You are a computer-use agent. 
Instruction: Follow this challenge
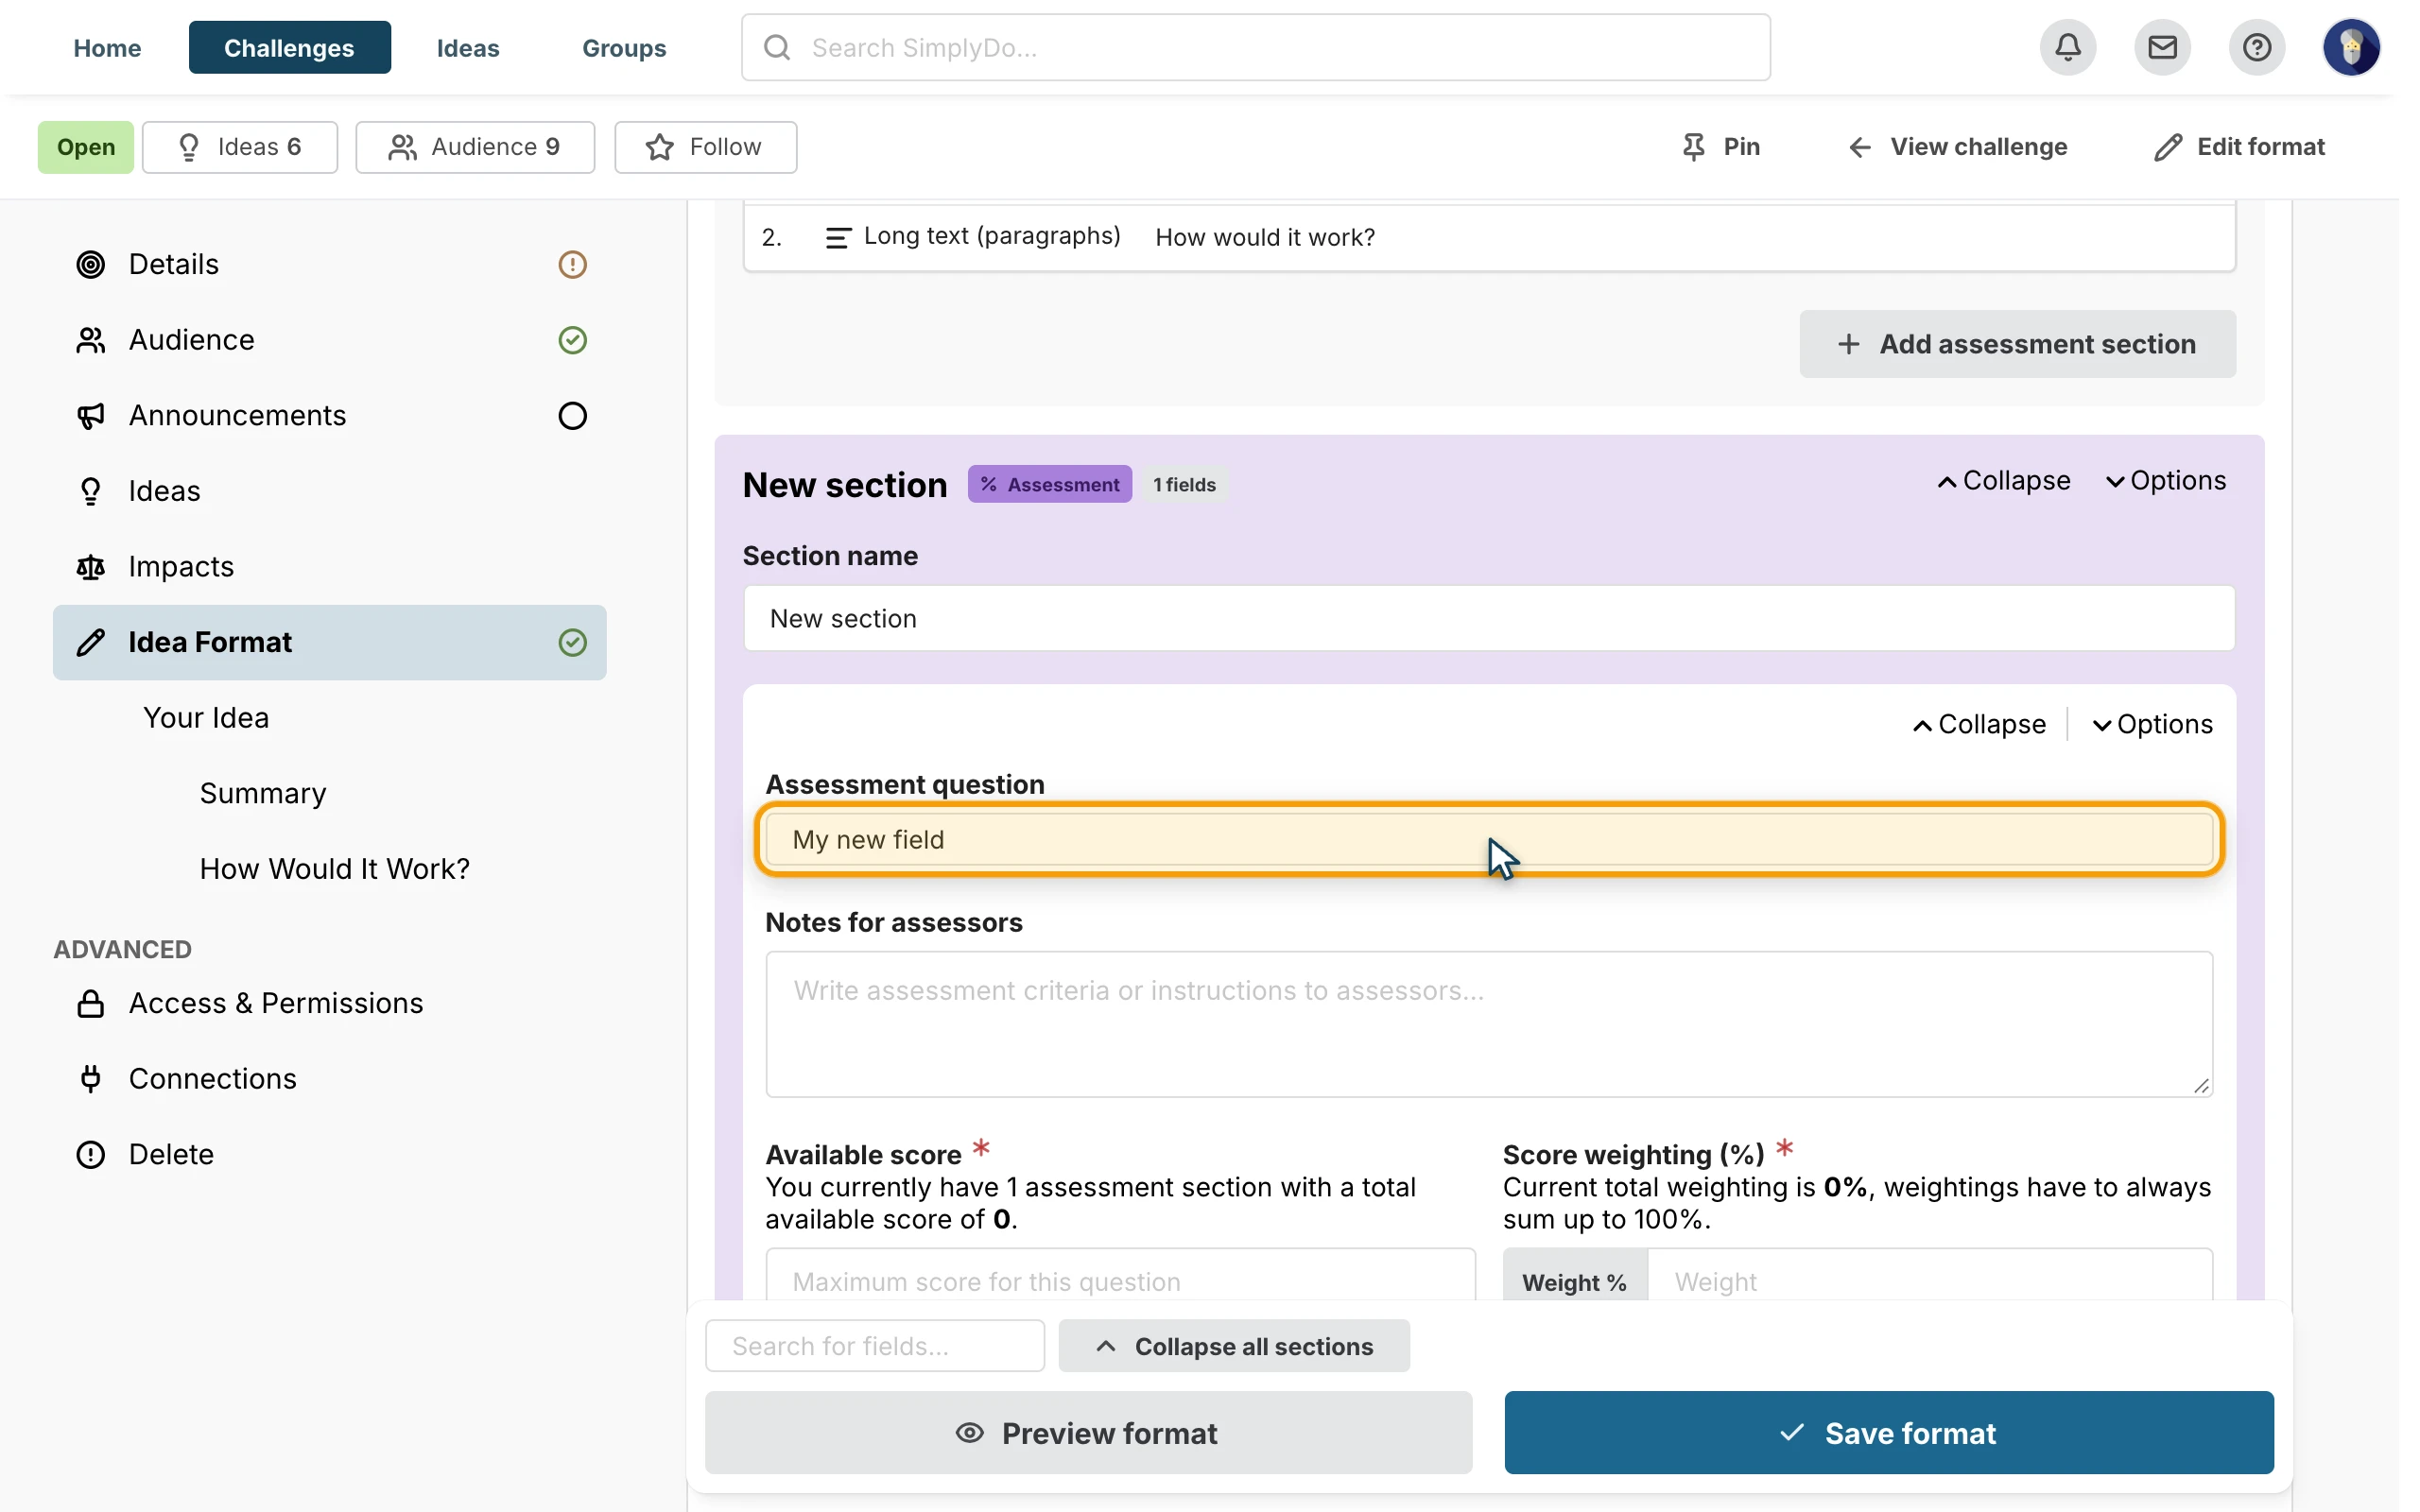[x=705, y=147]
